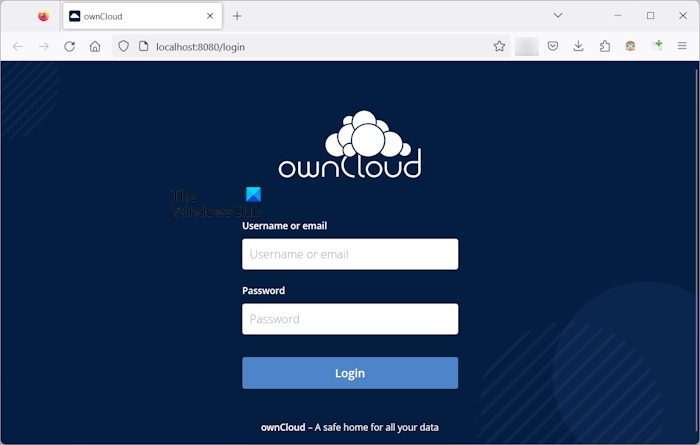This screenshot has width=700, height=445.
Task: Click the blue Login button
Action: (x=350, y=373)
